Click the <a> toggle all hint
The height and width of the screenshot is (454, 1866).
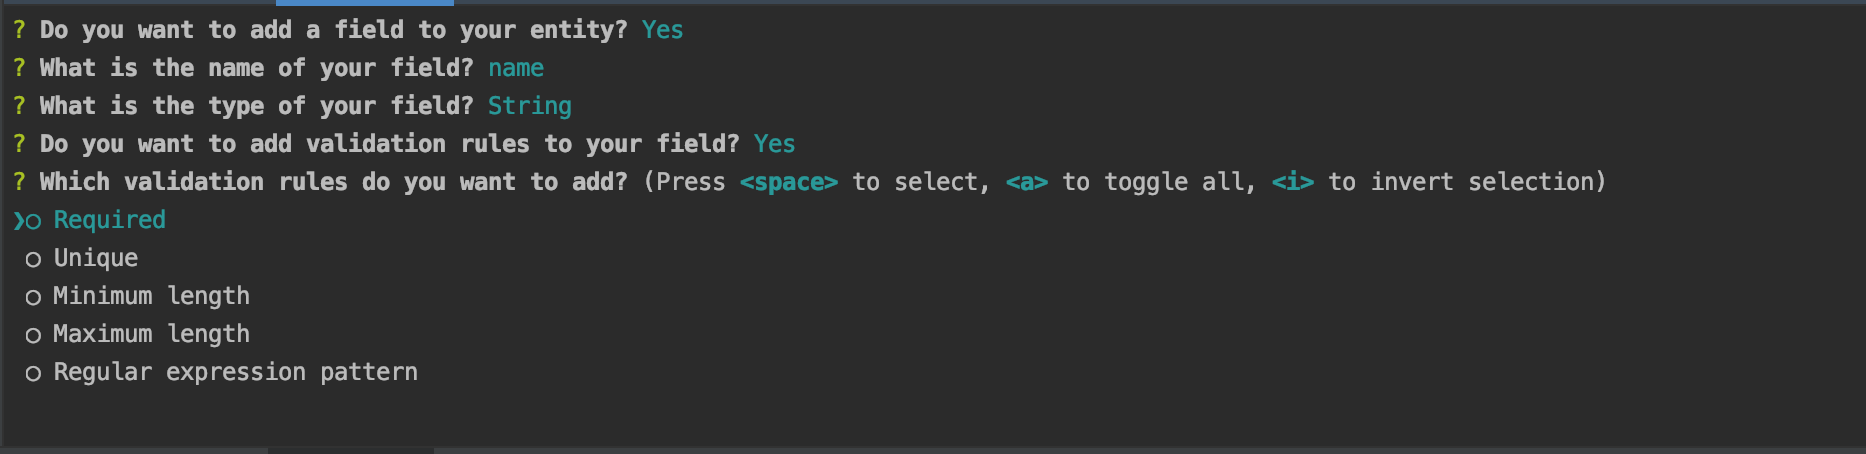(1027, 182)
